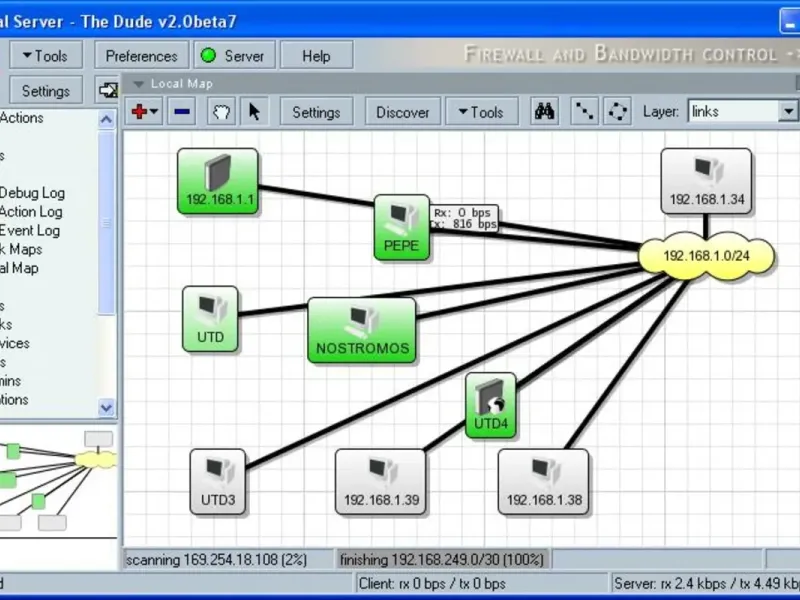
Task: Click the sidebar scroll down arrow
Action: tap(106, 408)
